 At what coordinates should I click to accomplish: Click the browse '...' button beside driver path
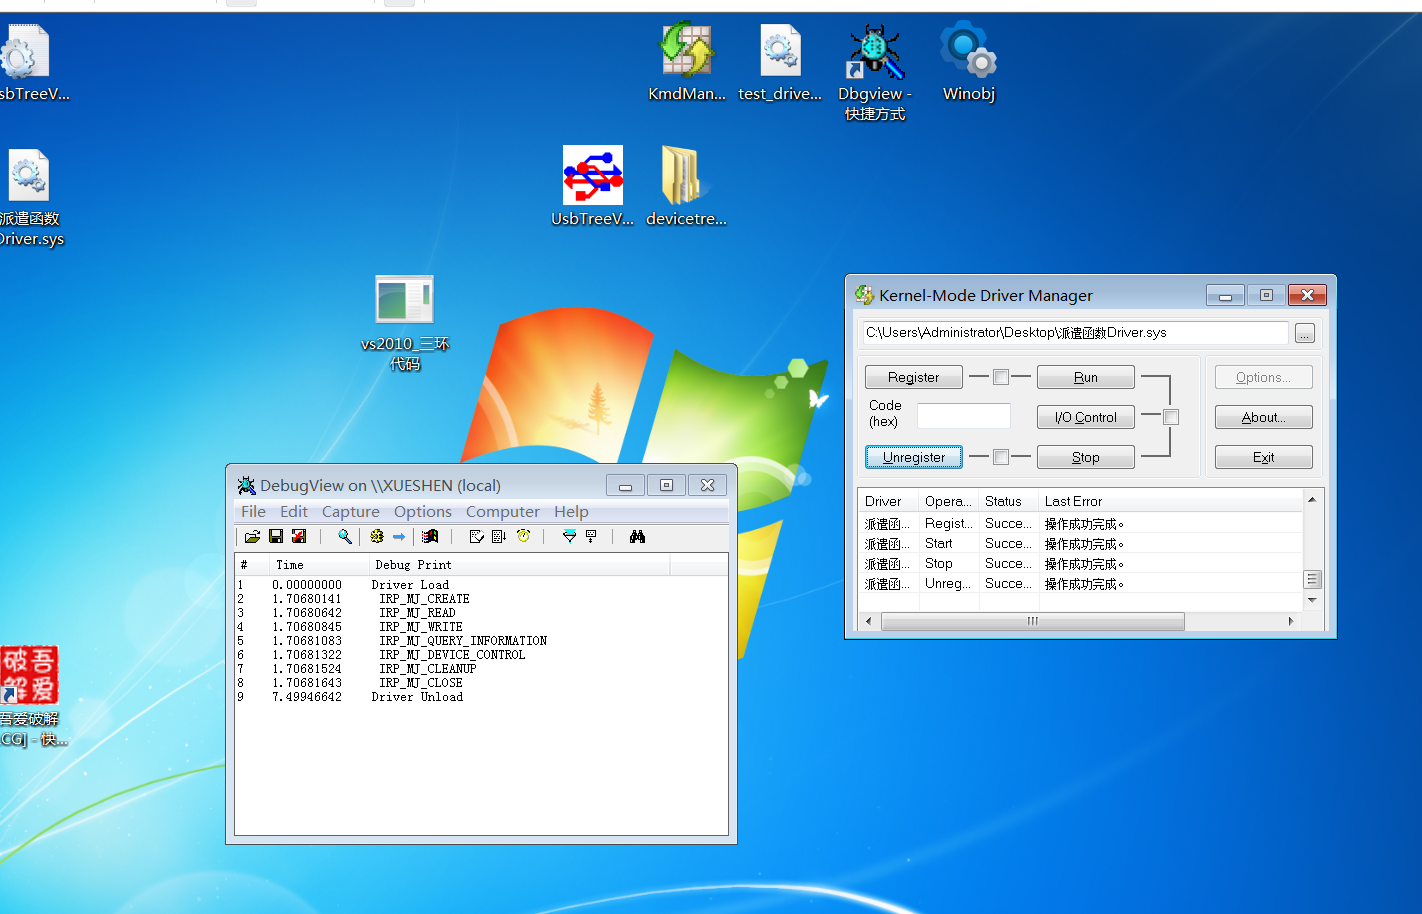pos(1305,333)
